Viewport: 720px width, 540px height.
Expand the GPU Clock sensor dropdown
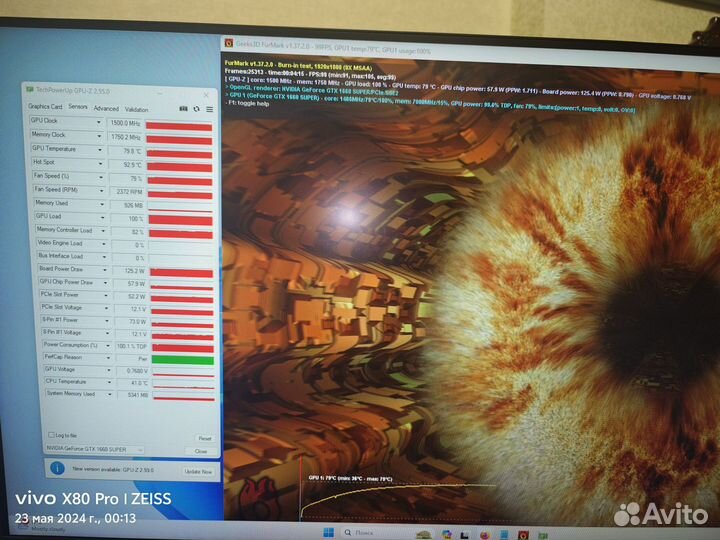click(x=98, y=122)
